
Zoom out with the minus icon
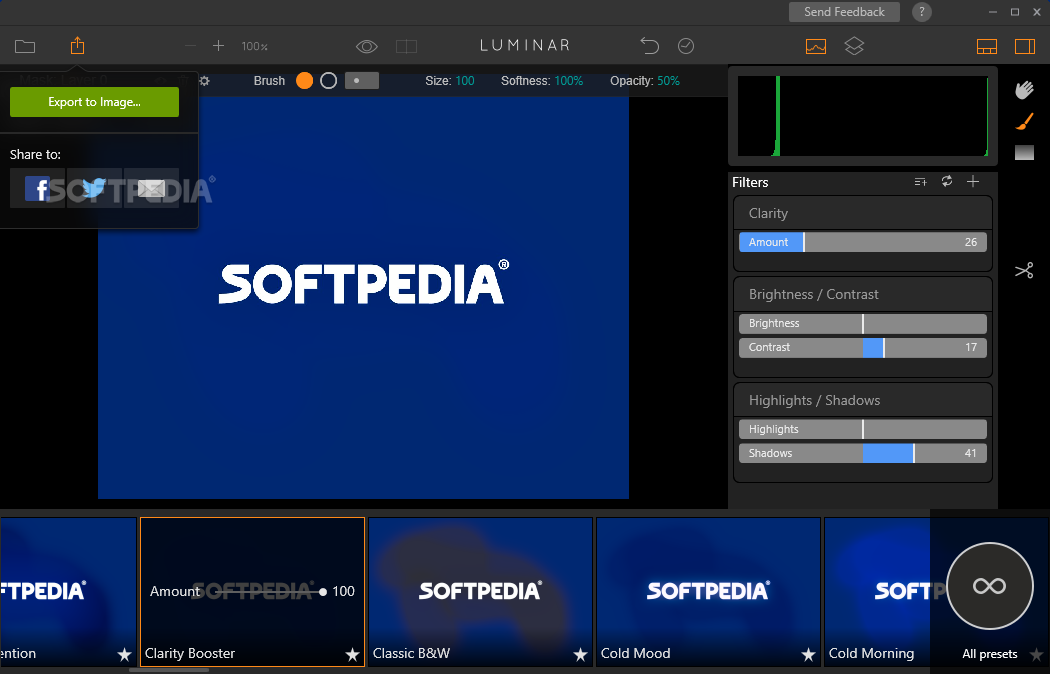click(190, 46)
